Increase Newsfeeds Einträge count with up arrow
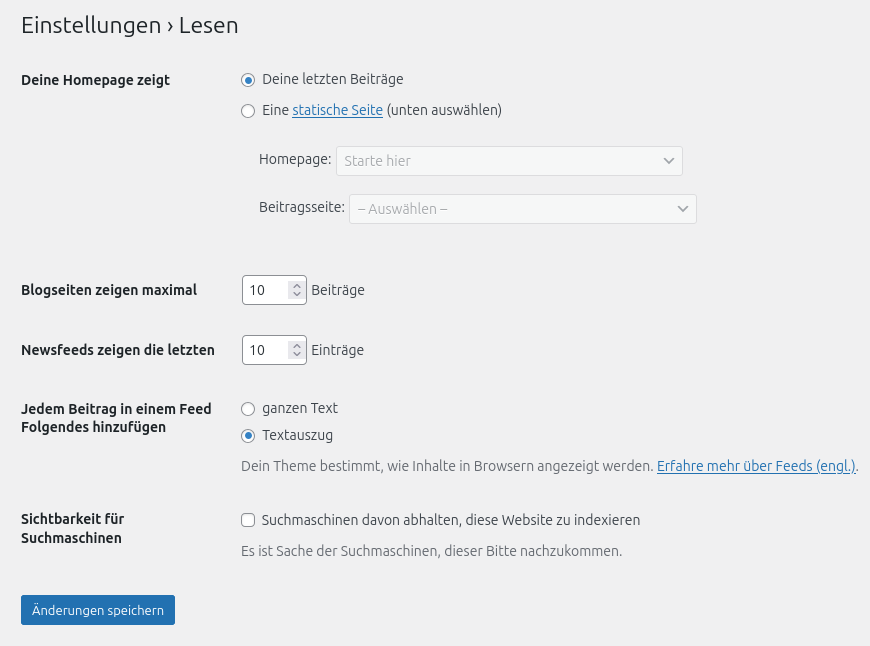The height and width of the screenshot is (646, 870). (x=296, y=345)
